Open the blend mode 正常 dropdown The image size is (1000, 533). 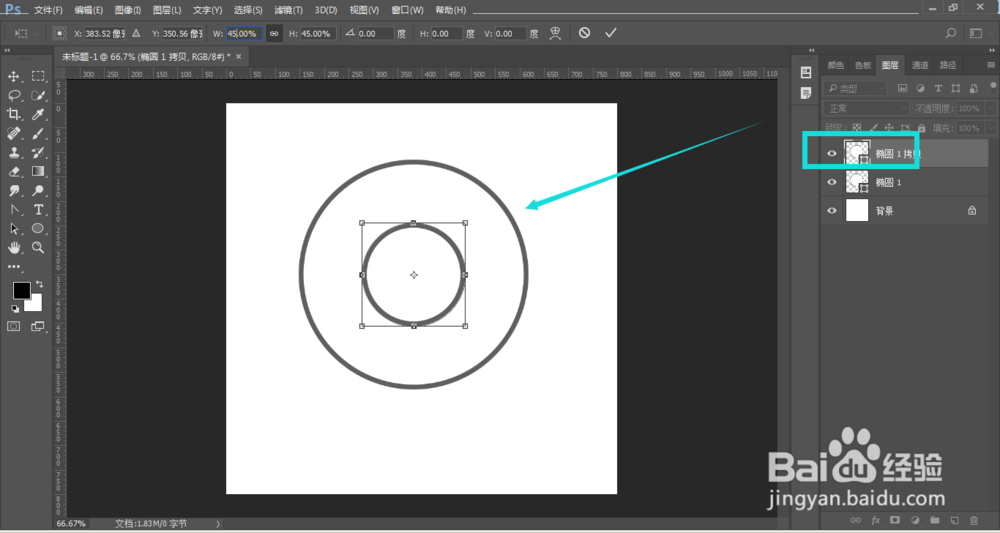(x=866, y=108)
